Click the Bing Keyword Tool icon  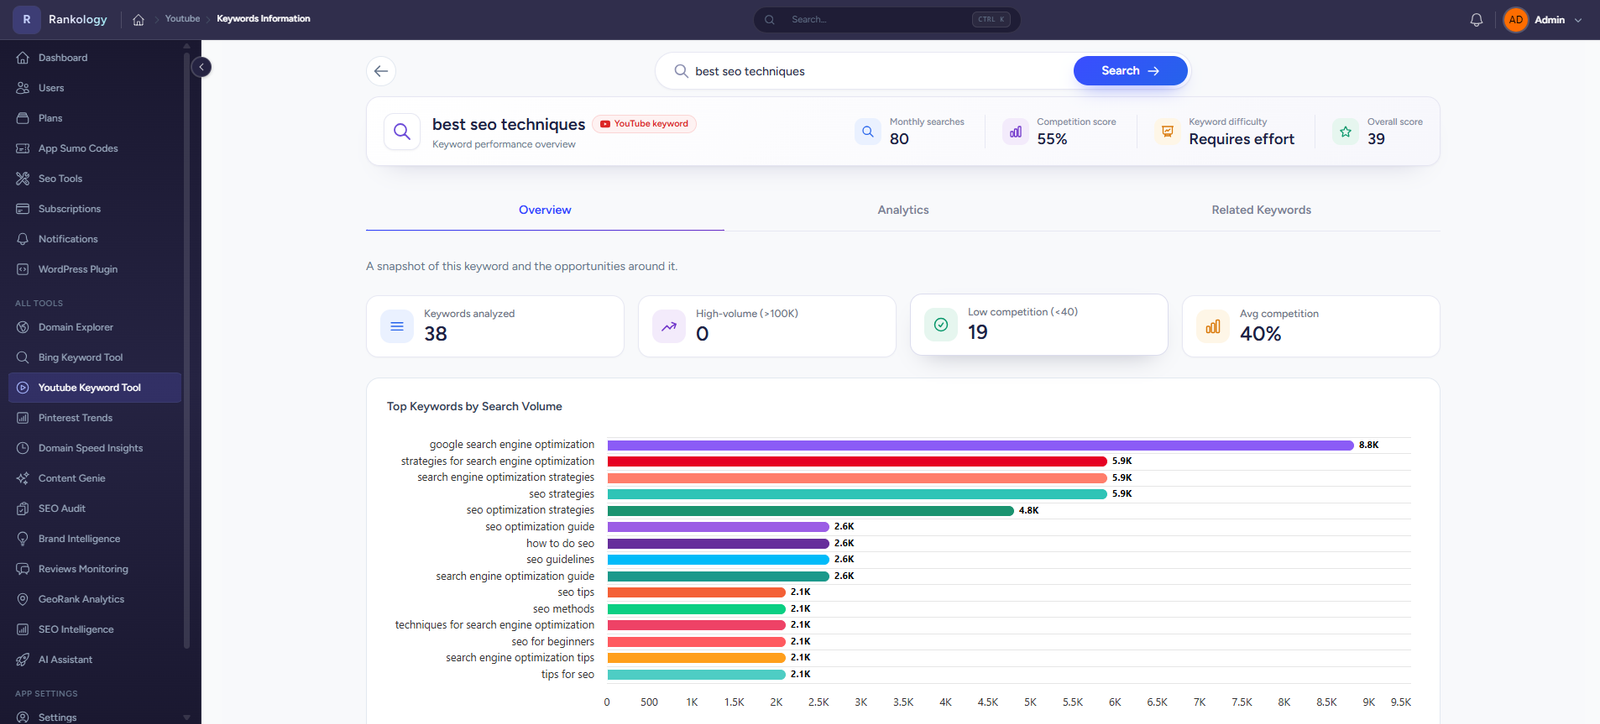(x=22, y=357)
